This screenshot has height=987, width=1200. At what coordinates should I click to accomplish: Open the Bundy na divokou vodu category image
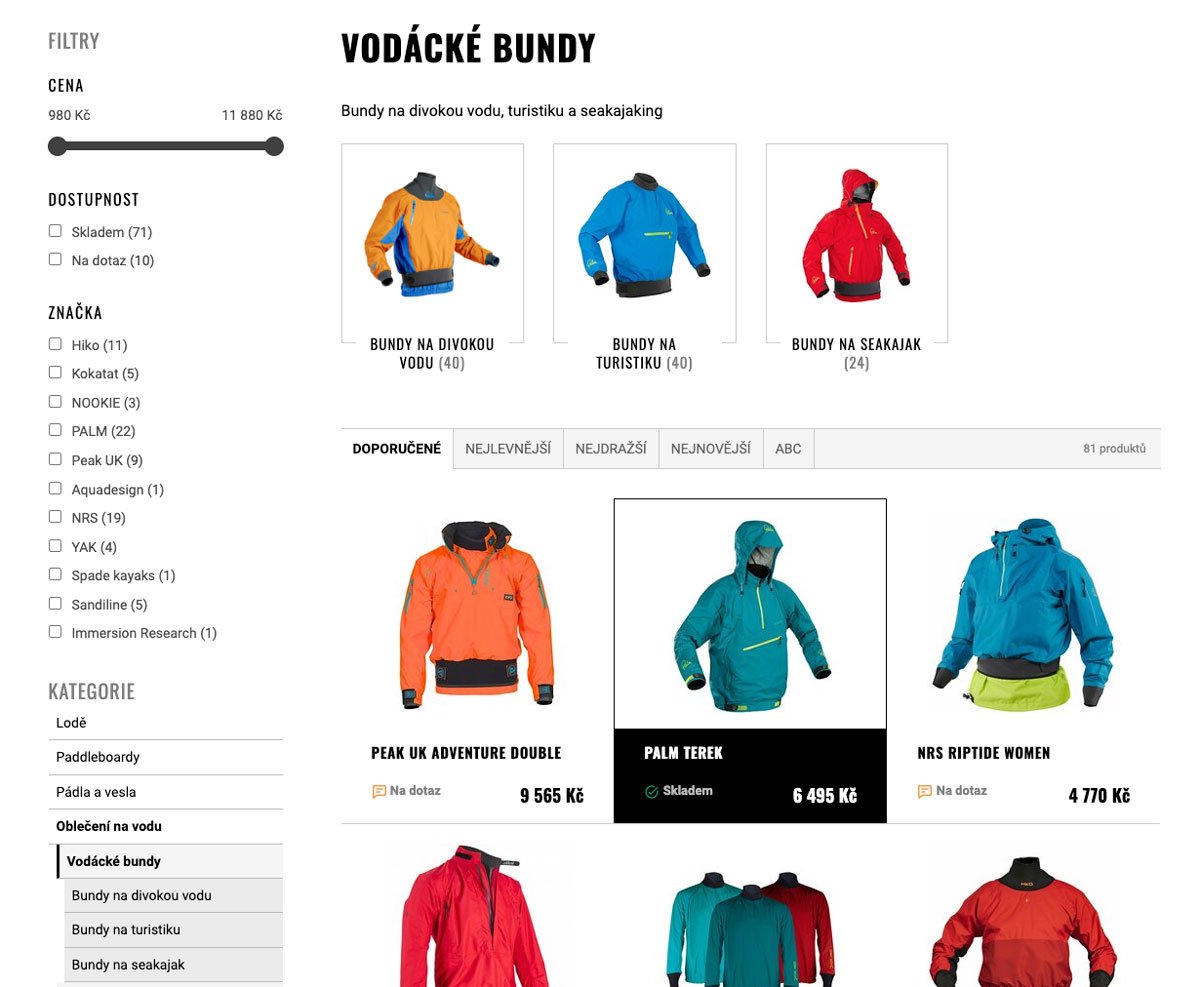tap(432, 237)
